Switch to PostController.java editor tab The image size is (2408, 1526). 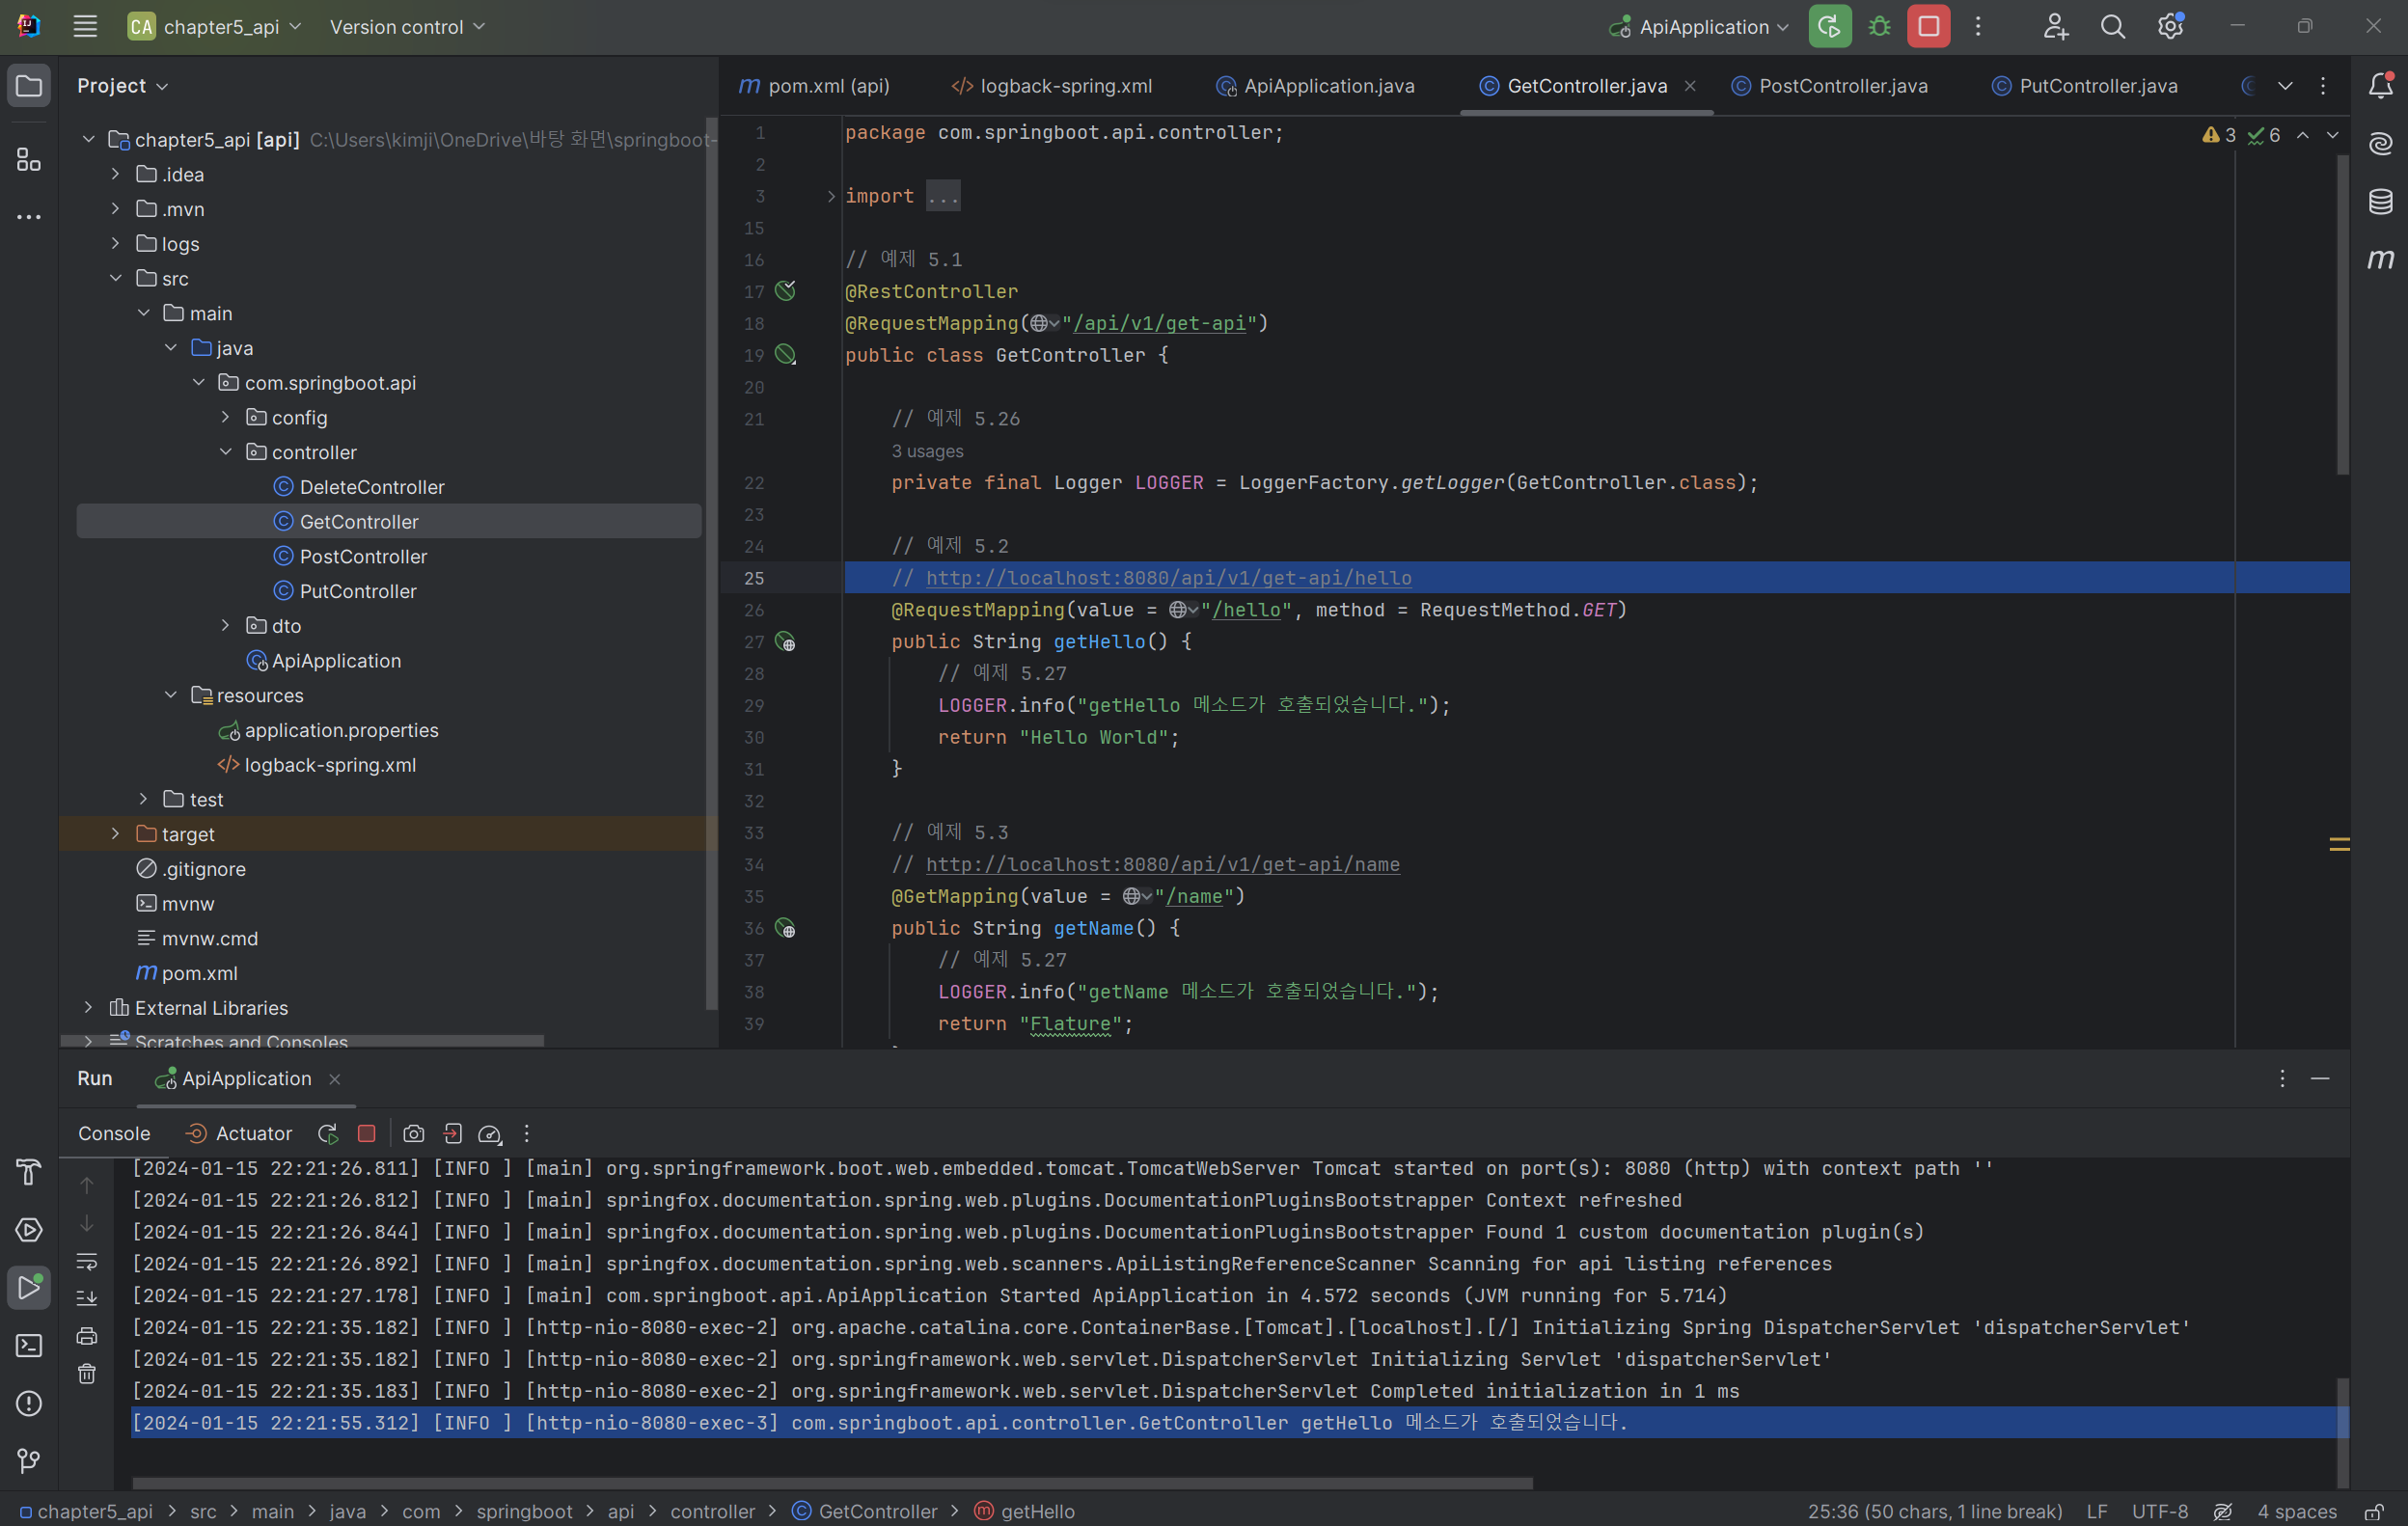pyautogui.click(x=1842, y=86)
